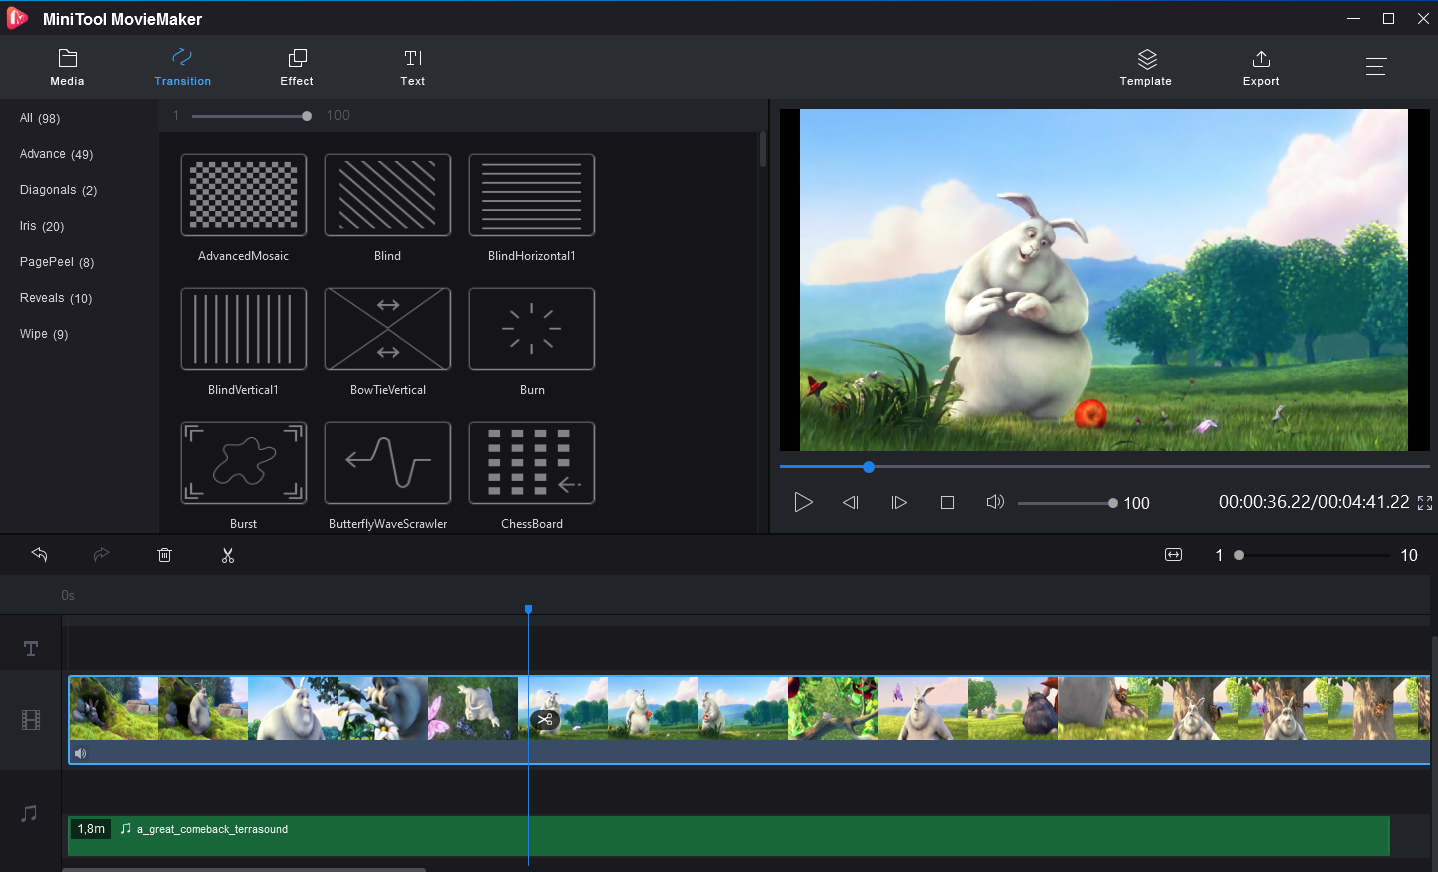Image resolution: width=1438 pixels, height=872 pixels.
Task: Adjust the timeline zoom slider handle
Action: point(1238,554)
